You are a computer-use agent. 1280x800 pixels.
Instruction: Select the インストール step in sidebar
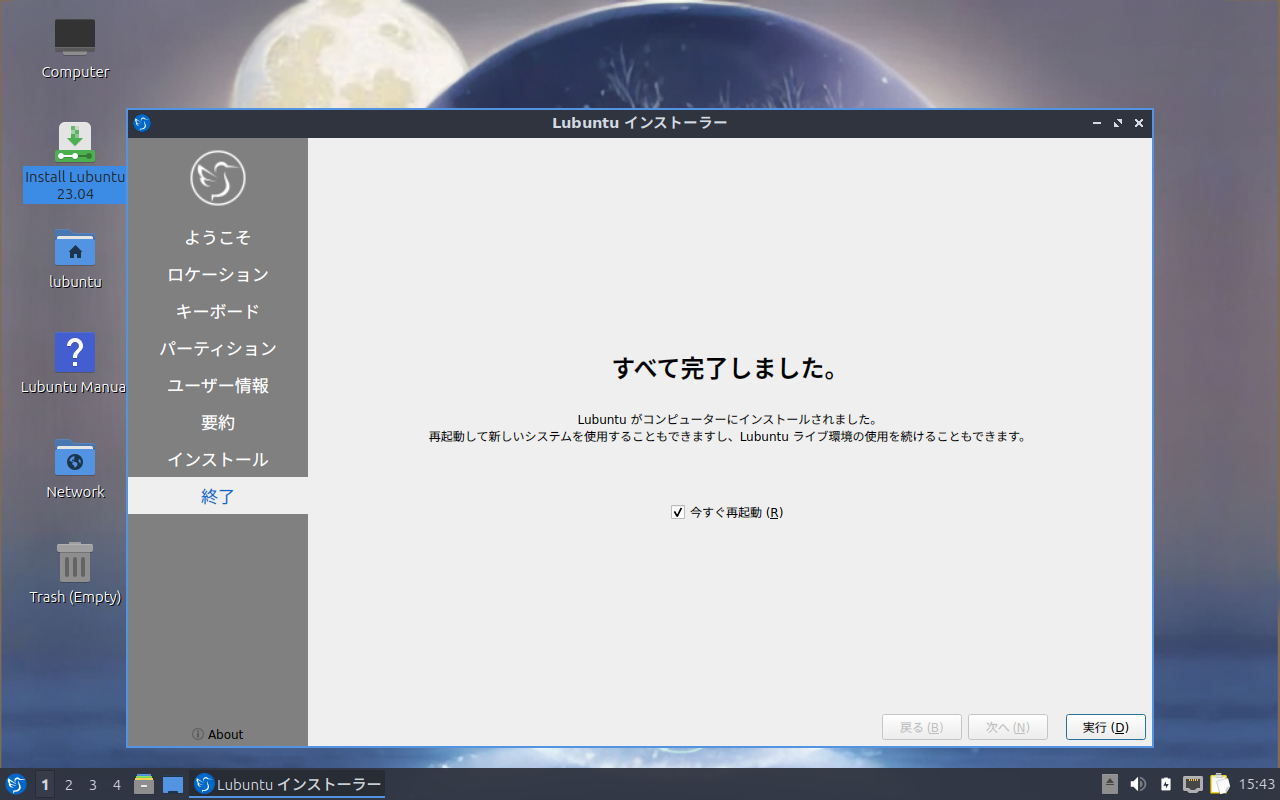pyautogui.click(x=218, y=459)
